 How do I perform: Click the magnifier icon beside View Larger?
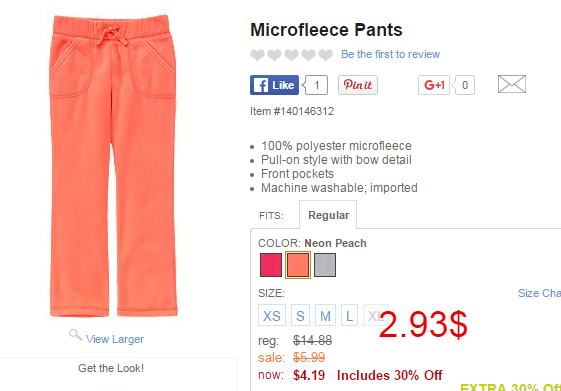[75, 335]
